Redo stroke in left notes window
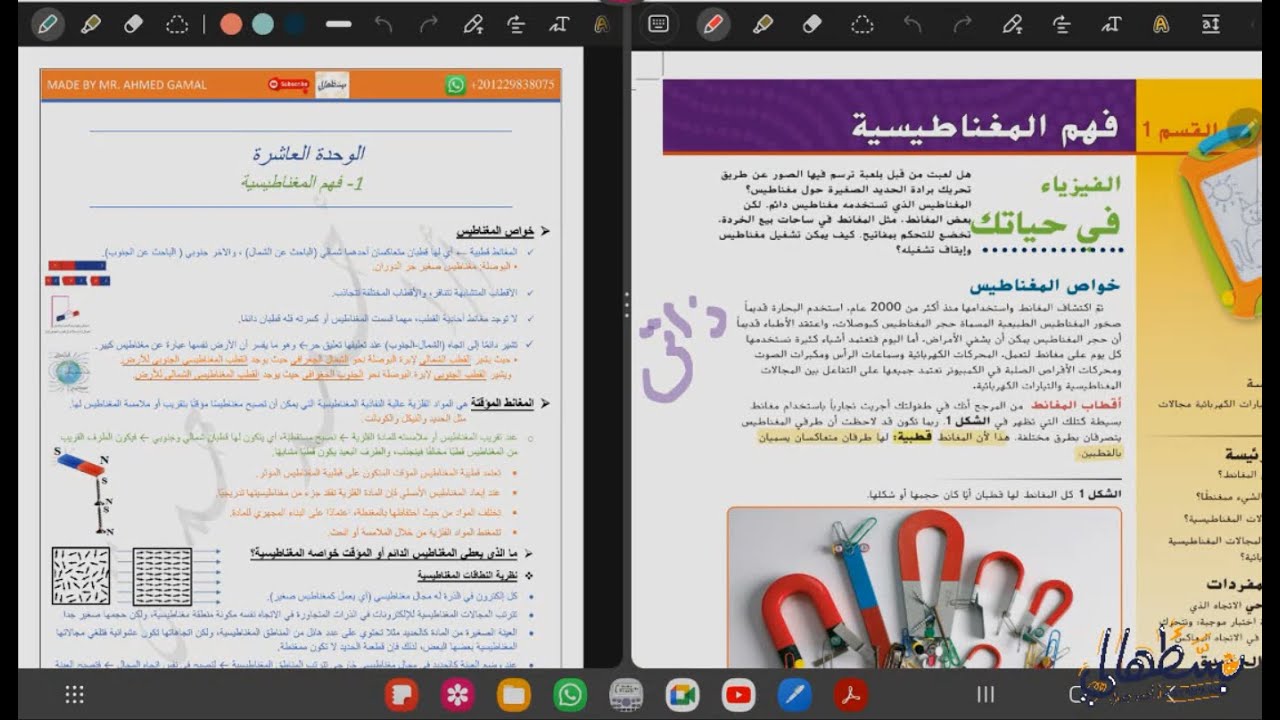This screenshot has width=1280, height=720. point(428,24)
